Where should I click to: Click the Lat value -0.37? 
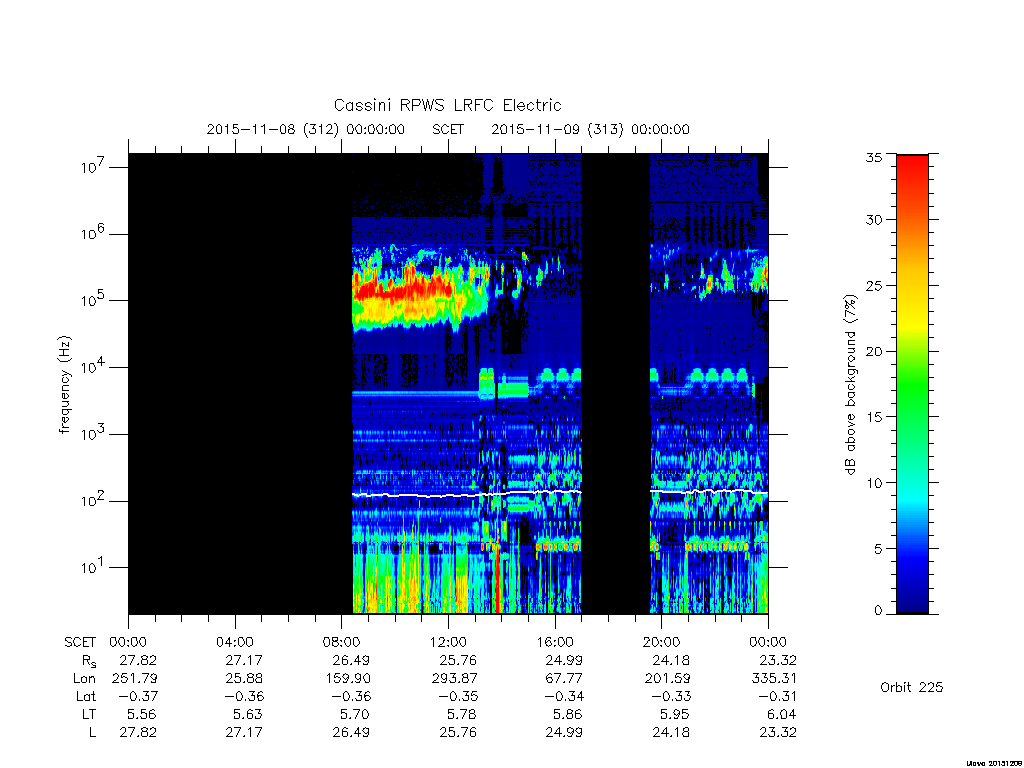pyautogui.click(x=138, y=696)
